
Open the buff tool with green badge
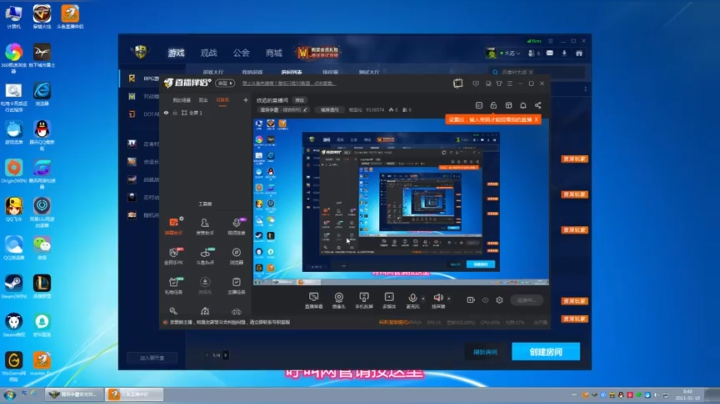point(205,256)
